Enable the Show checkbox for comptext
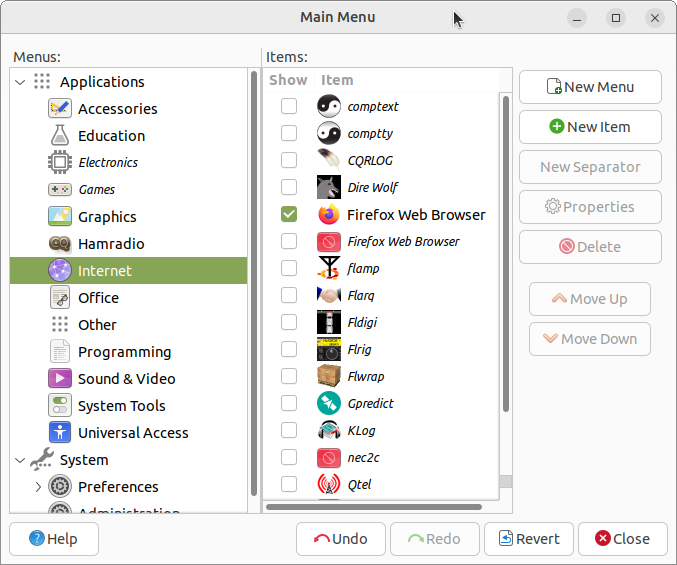Viewport: 677px width, 565px height. 289,106
